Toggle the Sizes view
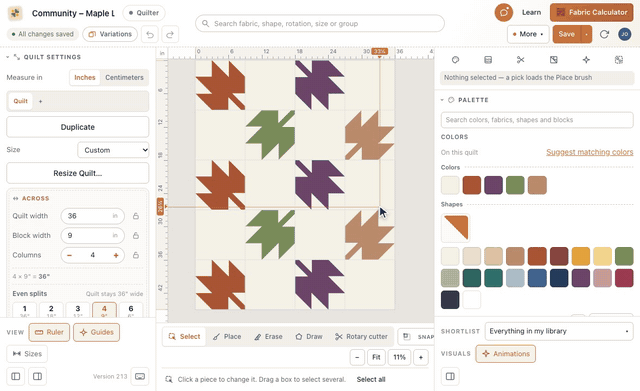The height and width of the screenshot is (391, 640). [27, 354]
